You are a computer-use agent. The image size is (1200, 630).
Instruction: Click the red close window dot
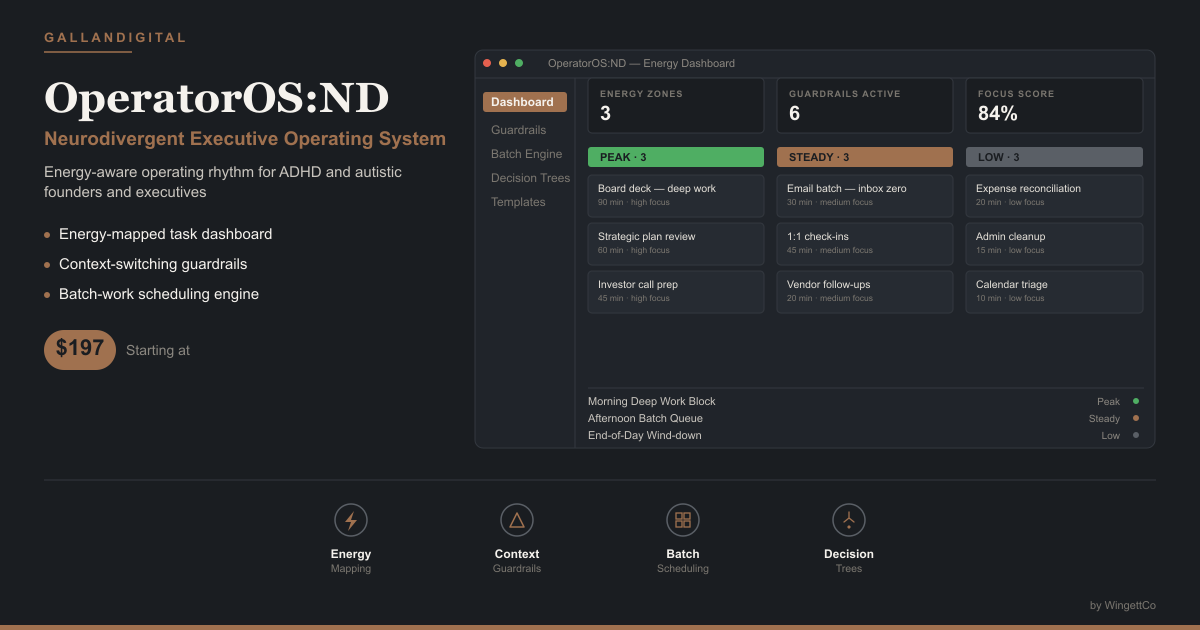(x=487, y=63)
